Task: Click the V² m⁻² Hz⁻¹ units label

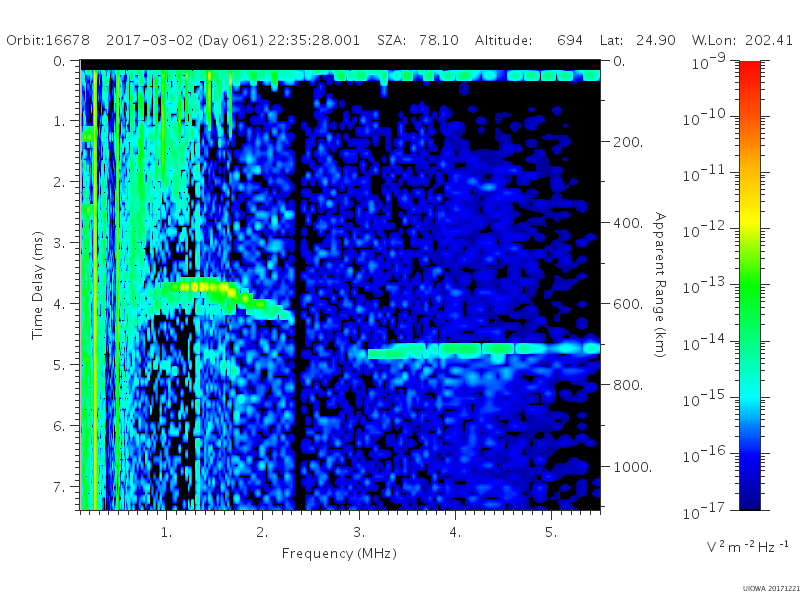Action: (x=747, y=546)
